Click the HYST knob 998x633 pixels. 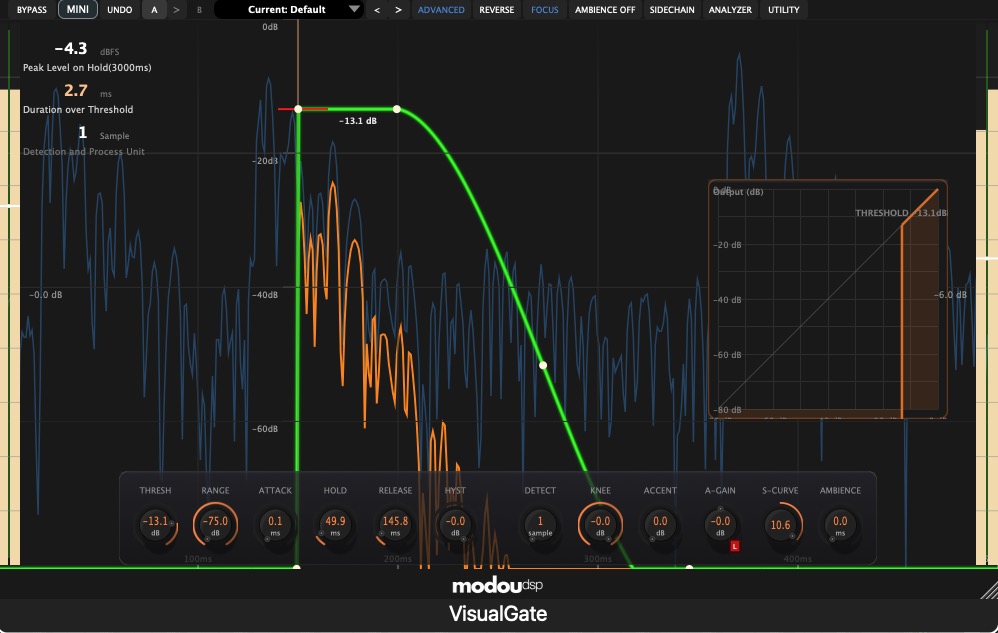tap(455, 525)
